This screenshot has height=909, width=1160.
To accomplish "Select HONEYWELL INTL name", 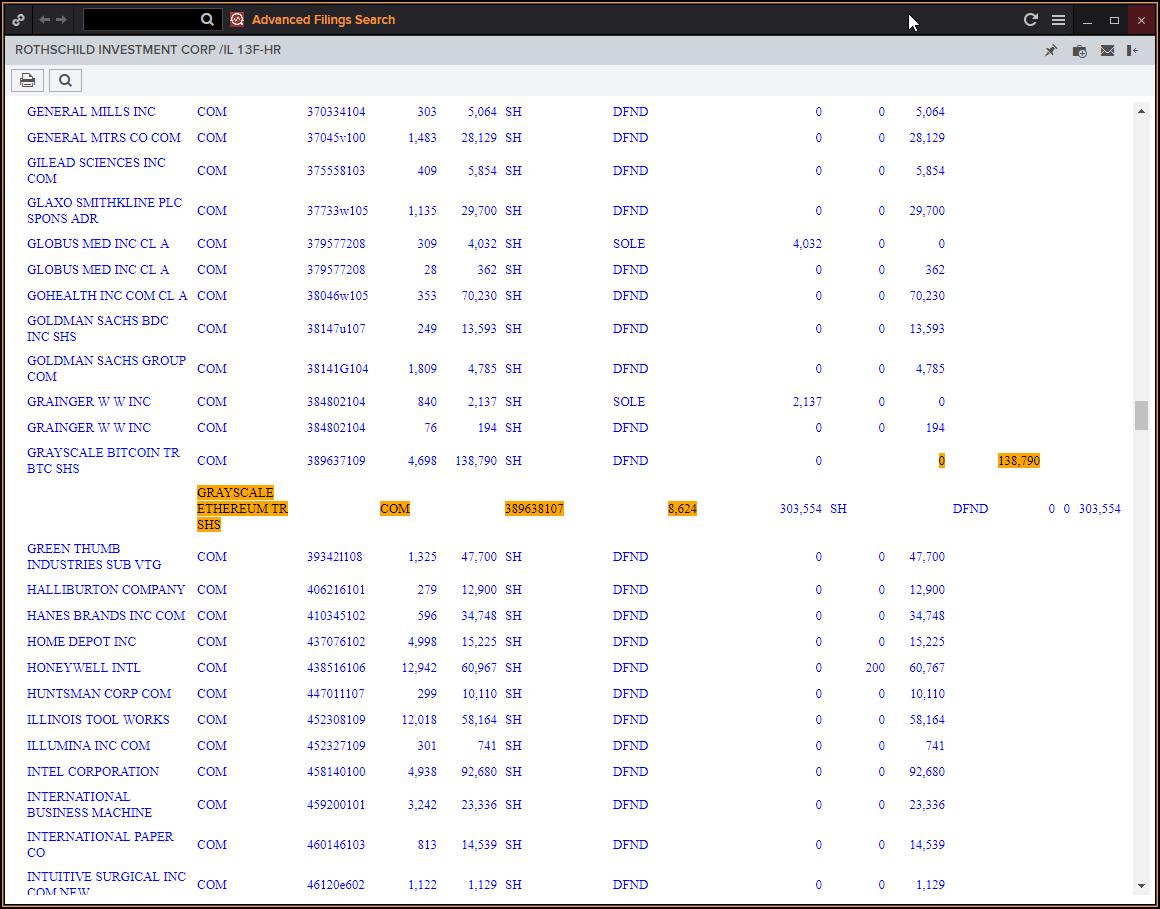I will (84, 668).
